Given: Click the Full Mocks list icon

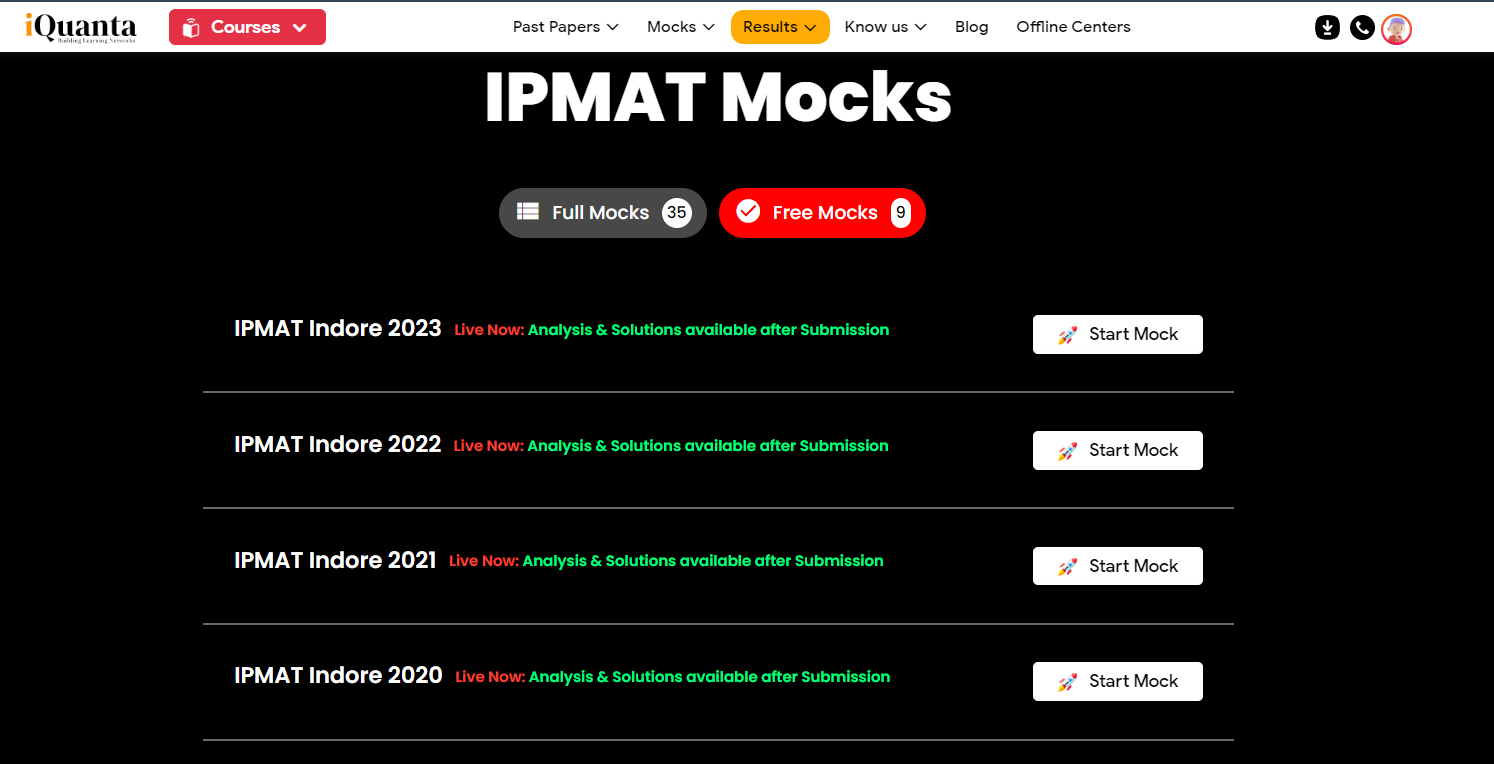Looking at the screenshot, I should tap(528, 212).
